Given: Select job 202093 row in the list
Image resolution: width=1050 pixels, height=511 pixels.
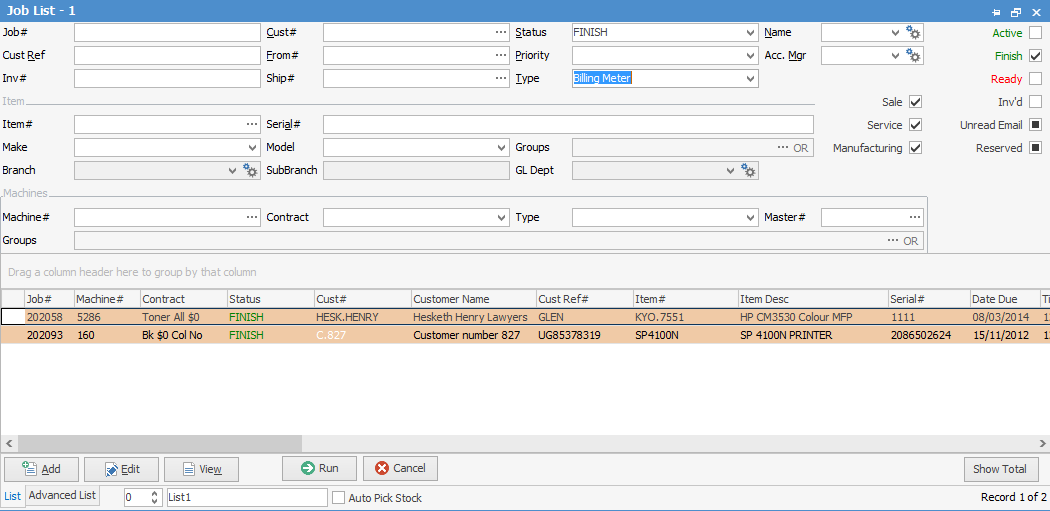Looking at the screenshot, I should (x=400, y=335).
